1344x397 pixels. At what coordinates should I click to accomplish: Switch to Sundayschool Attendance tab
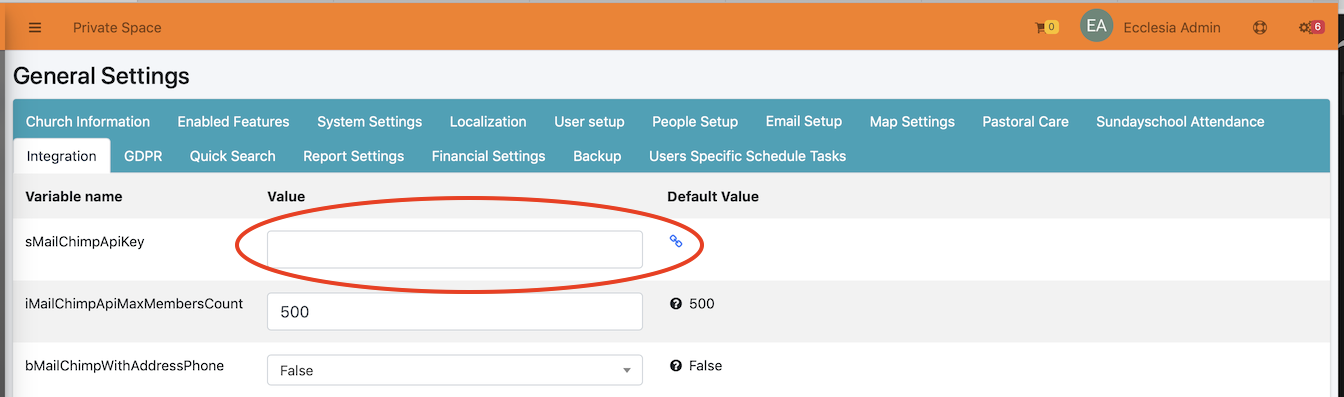pos(1180,121)
